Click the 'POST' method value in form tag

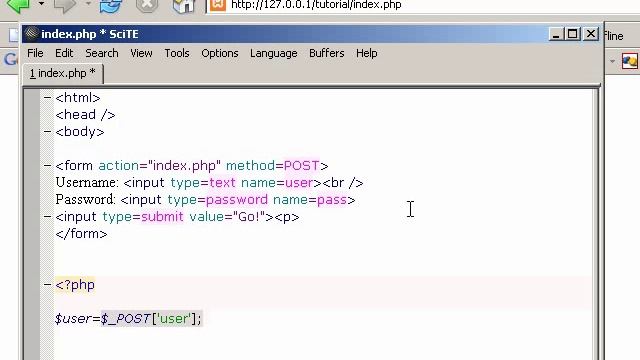pos(302,166)
